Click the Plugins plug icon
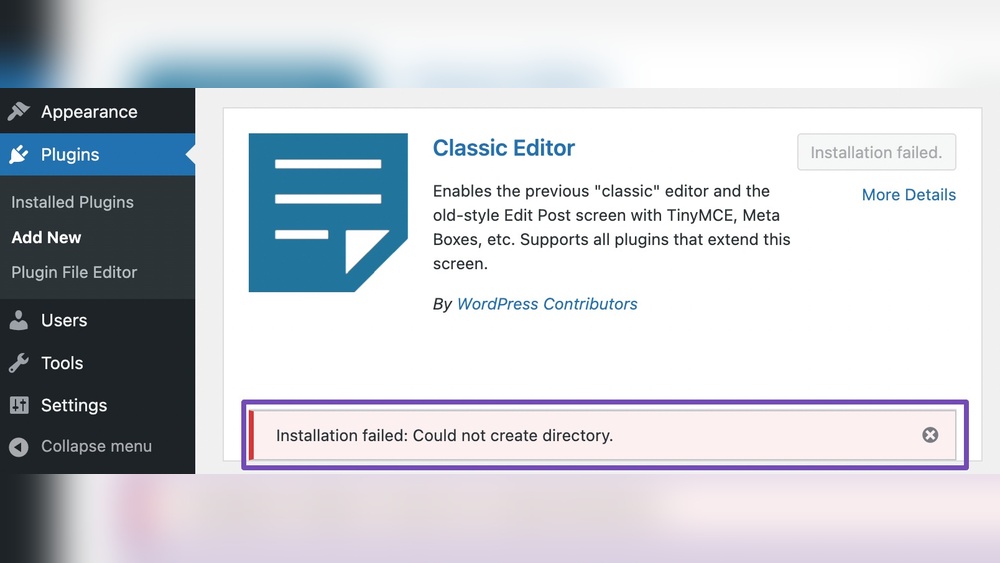Viewport: 1000px width, 563px height. [x=19, y=154]
